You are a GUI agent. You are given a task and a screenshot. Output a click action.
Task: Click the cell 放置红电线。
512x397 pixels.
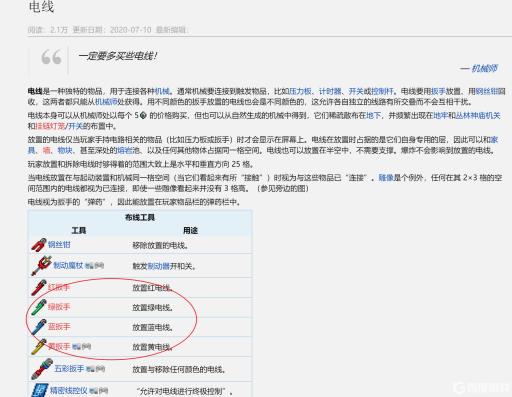pyautogui.click(x=153, y=288)
